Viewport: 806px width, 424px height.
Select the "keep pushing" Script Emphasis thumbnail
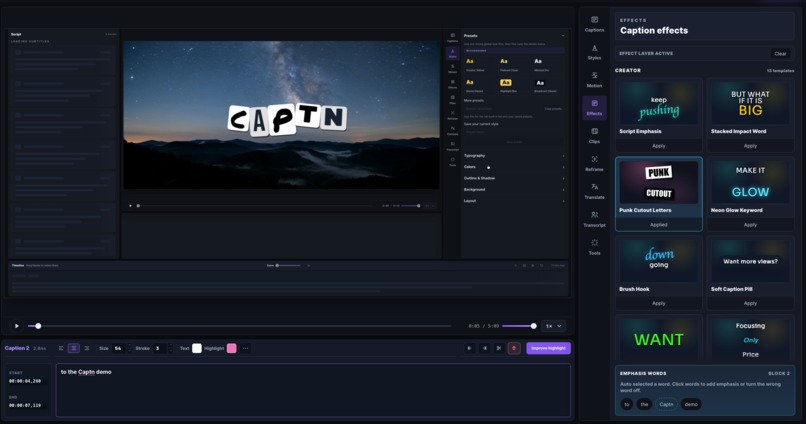(x=658, y=104)
